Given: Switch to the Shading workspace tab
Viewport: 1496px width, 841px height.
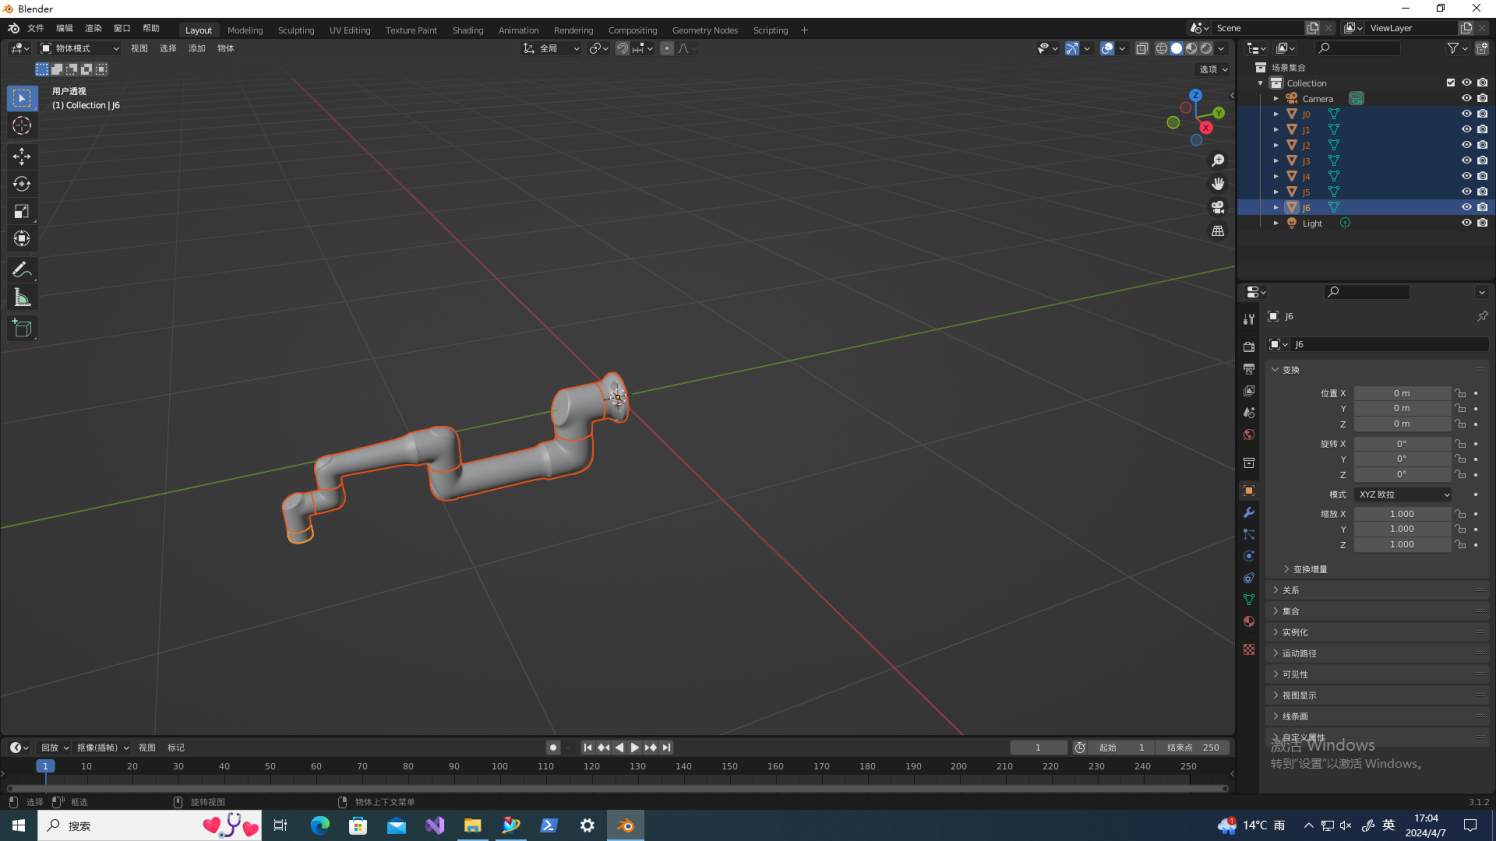Looking at the screenshot, I should click(468, 31).
